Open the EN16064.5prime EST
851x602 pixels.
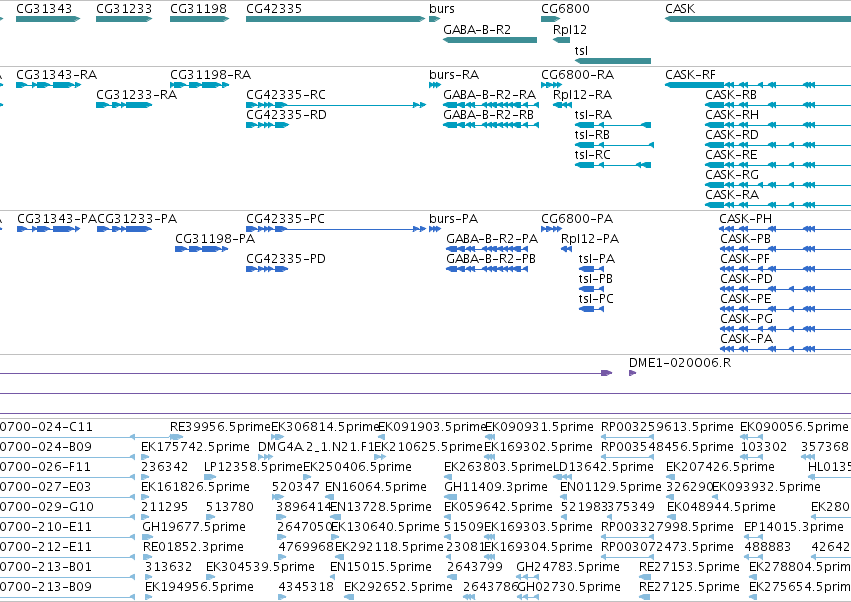pyautogui.click(x=376, y=487)
